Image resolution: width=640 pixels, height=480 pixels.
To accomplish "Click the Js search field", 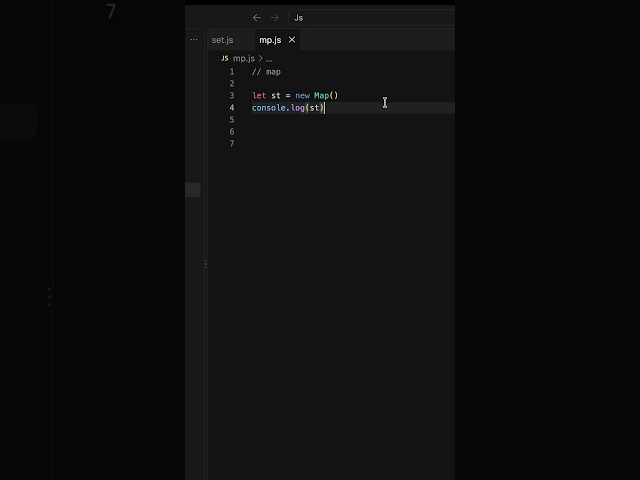I will (x=371, y=18).
